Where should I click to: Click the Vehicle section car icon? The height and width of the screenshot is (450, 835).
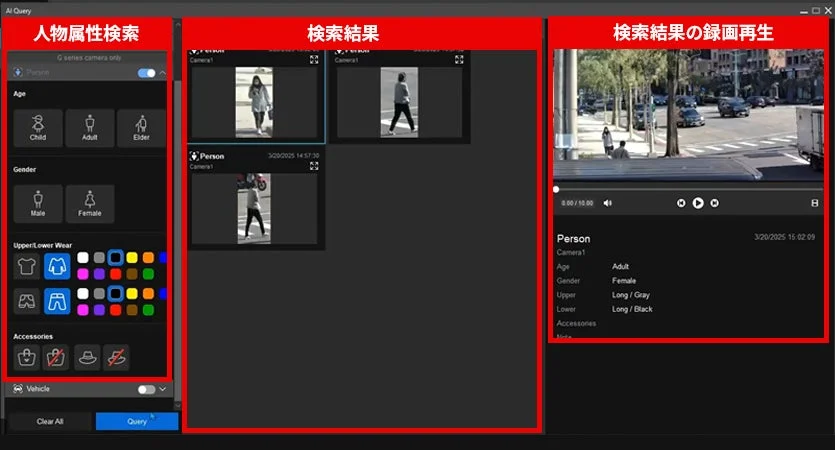tap(18, 389)
